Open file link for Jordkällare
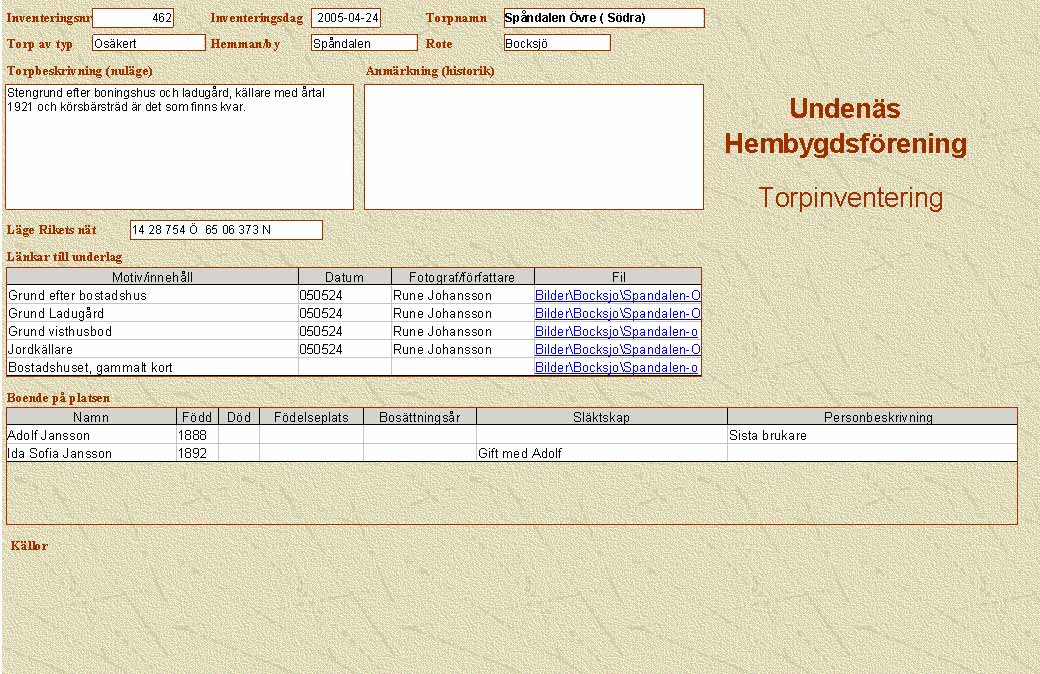The image size is (1040, 674). pyautogui.click(x=617, y=350)
